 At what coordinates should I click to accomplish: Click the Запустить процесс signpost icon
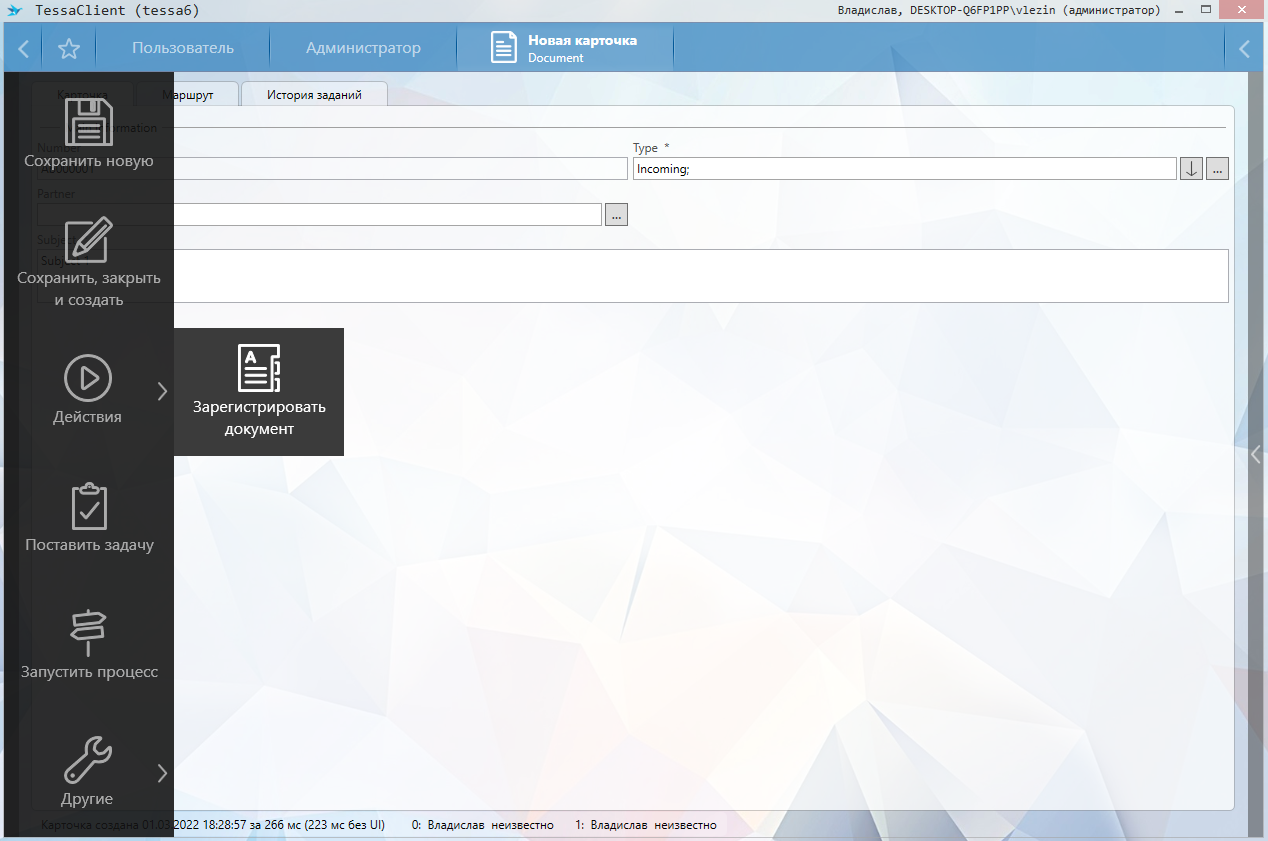click(88, 633)
